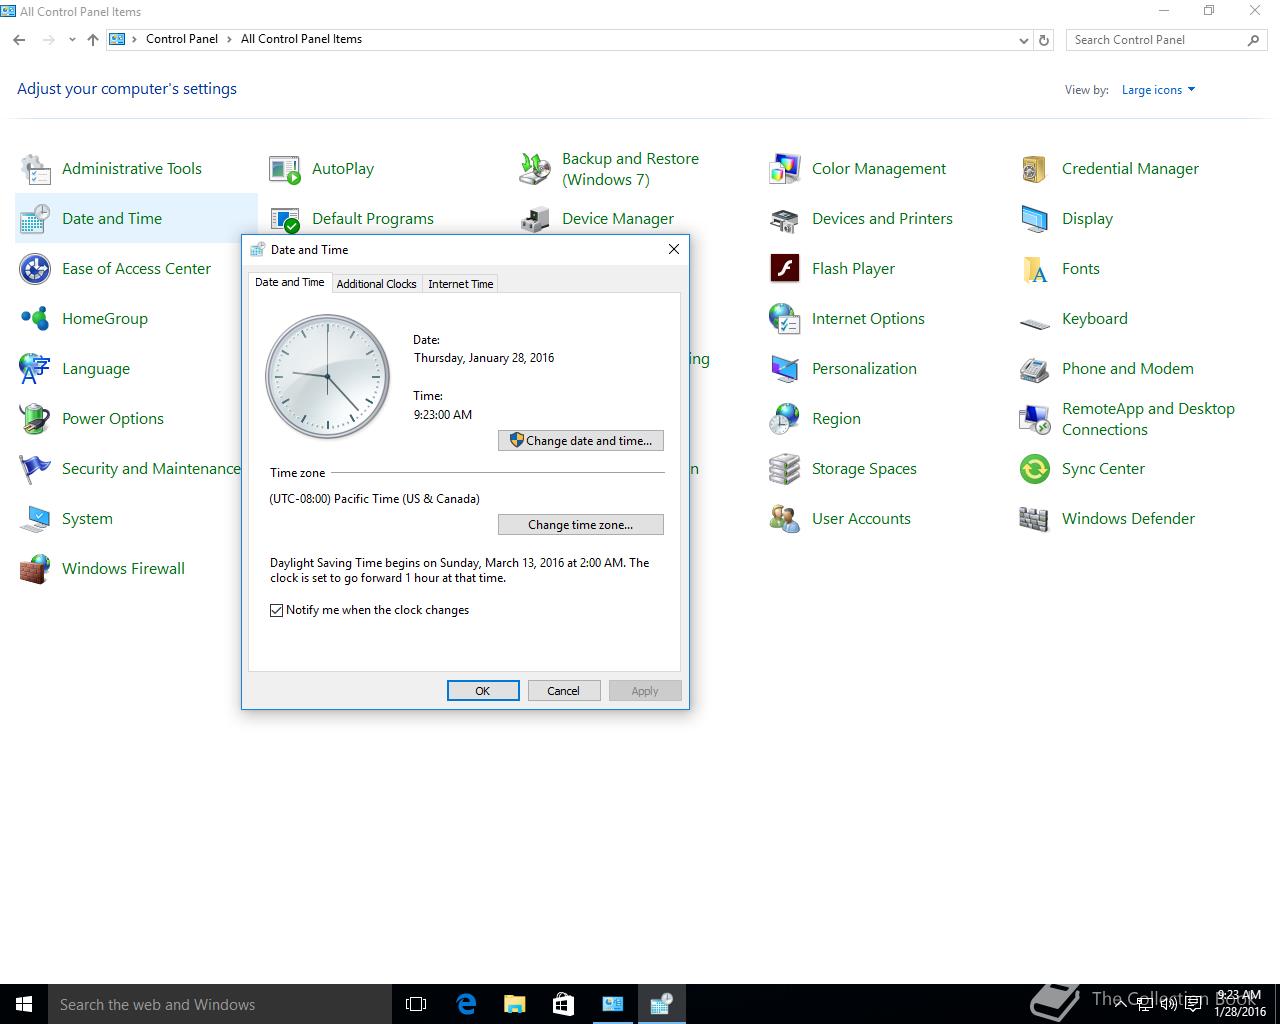Open the Storage Spaces icon
This screenshot has width=1280, height=1024.
pyautogui.click(x=785, y=469)
